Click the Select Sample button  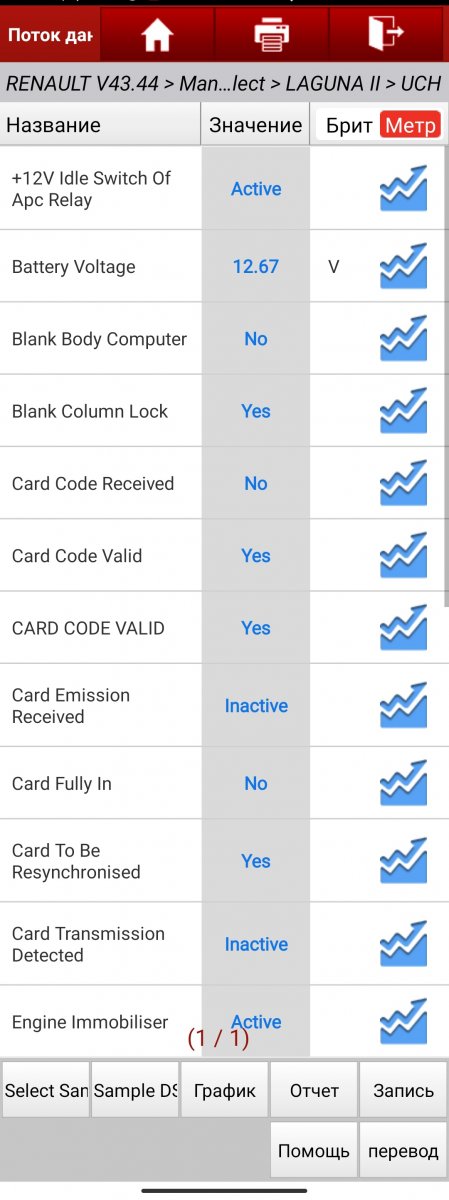46,1090
